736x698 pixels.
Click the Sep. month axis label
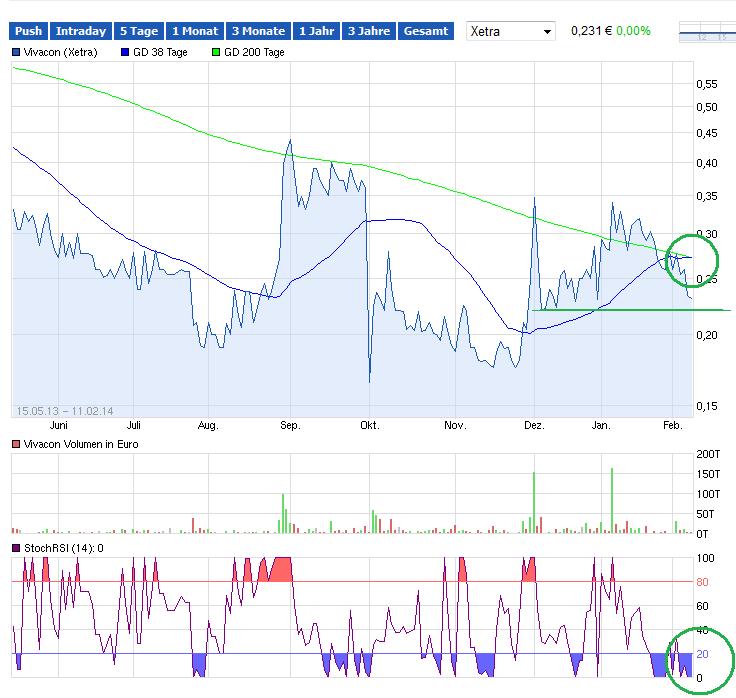290,425
